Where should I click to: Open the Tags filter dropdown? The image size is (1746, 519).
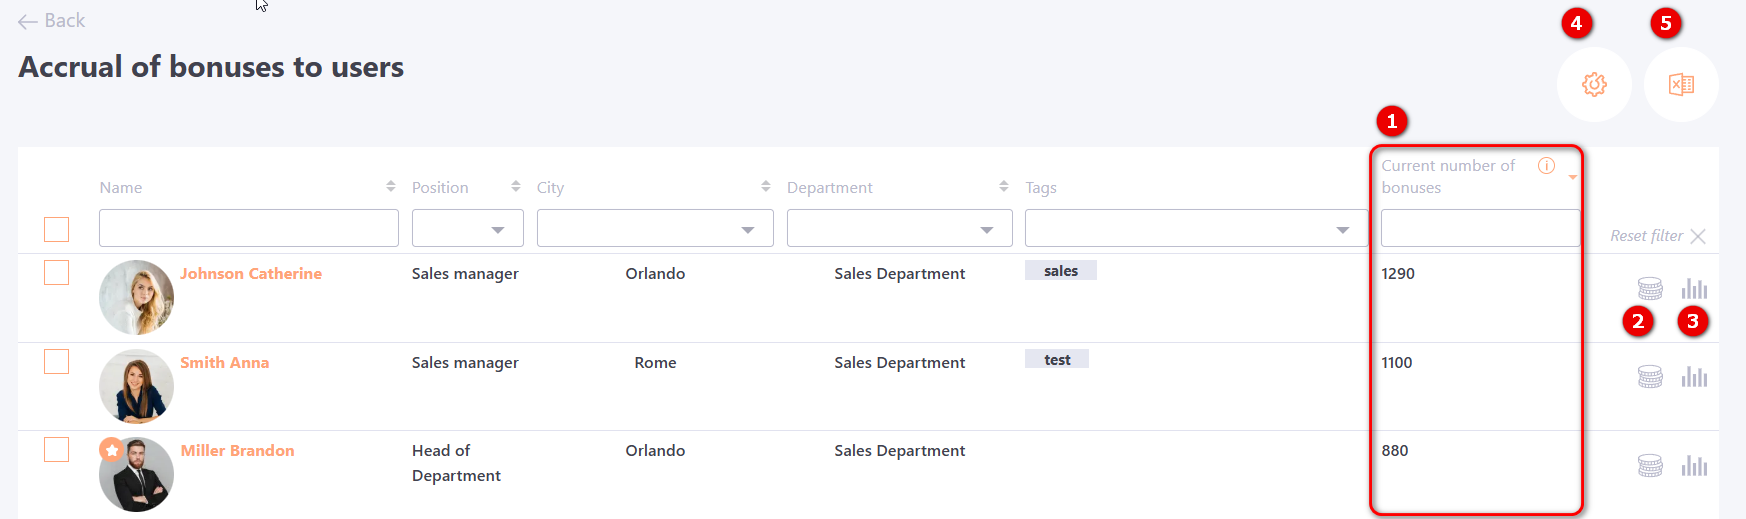(x=1195, y=229)
